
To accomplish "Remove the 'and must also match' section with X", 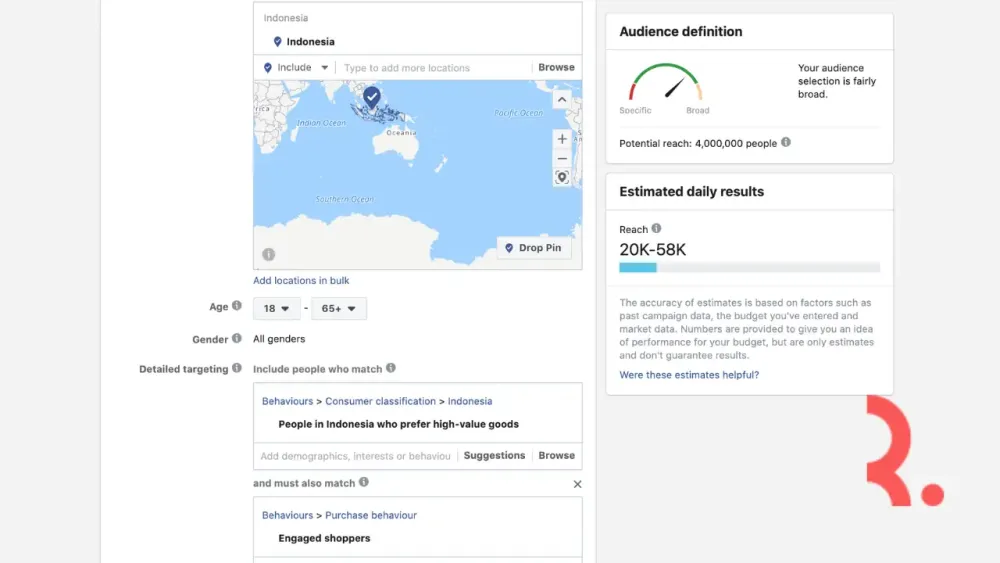I will click(x=577, y=484).
